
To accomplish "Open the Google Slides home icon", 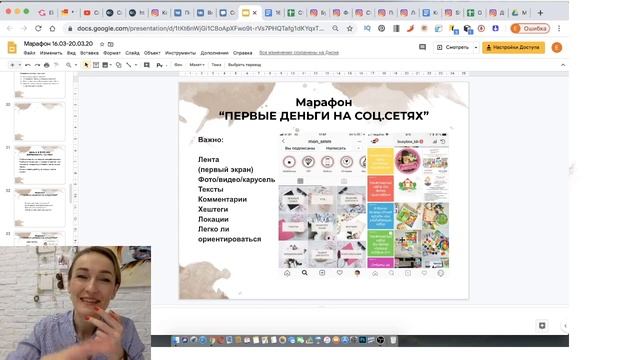I will point(12,48).
